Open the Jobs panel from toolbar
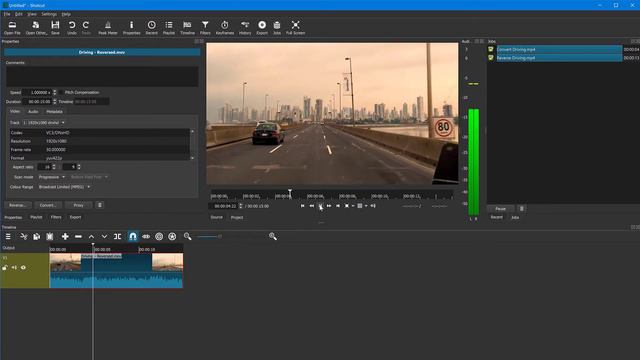 coord(277,28)
